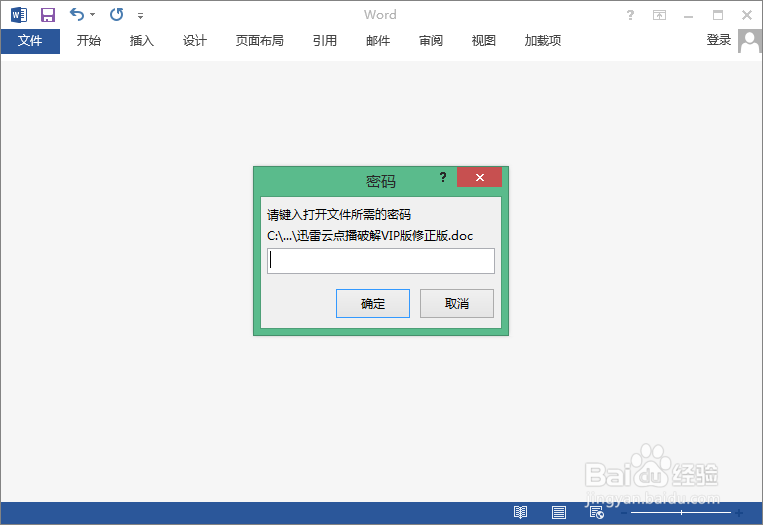The image size is (763, 525).
Task: Click the 确定 button
Action: [x=373, y=304]
